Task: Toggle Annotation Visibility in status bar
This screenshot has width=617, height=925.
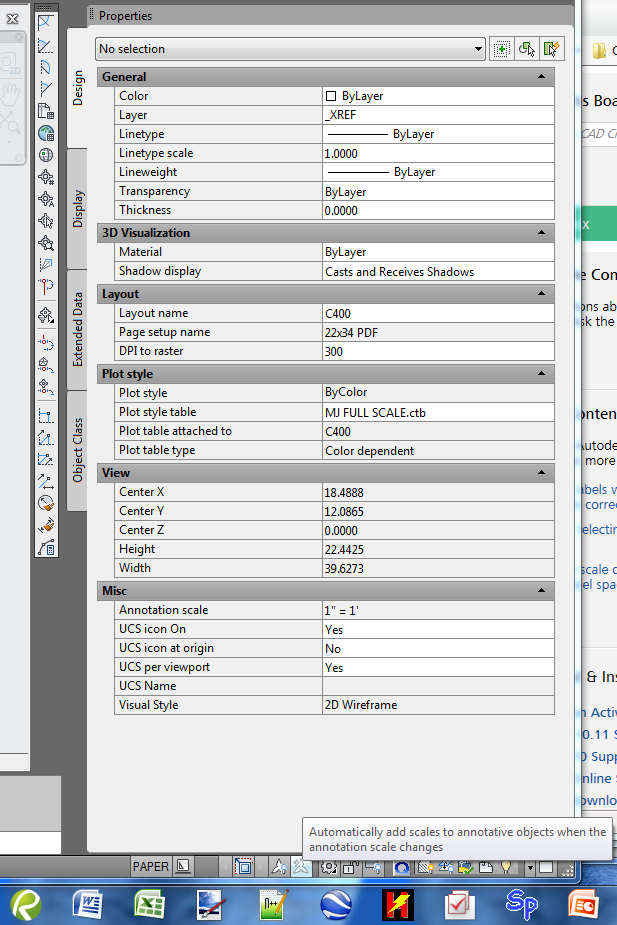Action: point(279,867)
